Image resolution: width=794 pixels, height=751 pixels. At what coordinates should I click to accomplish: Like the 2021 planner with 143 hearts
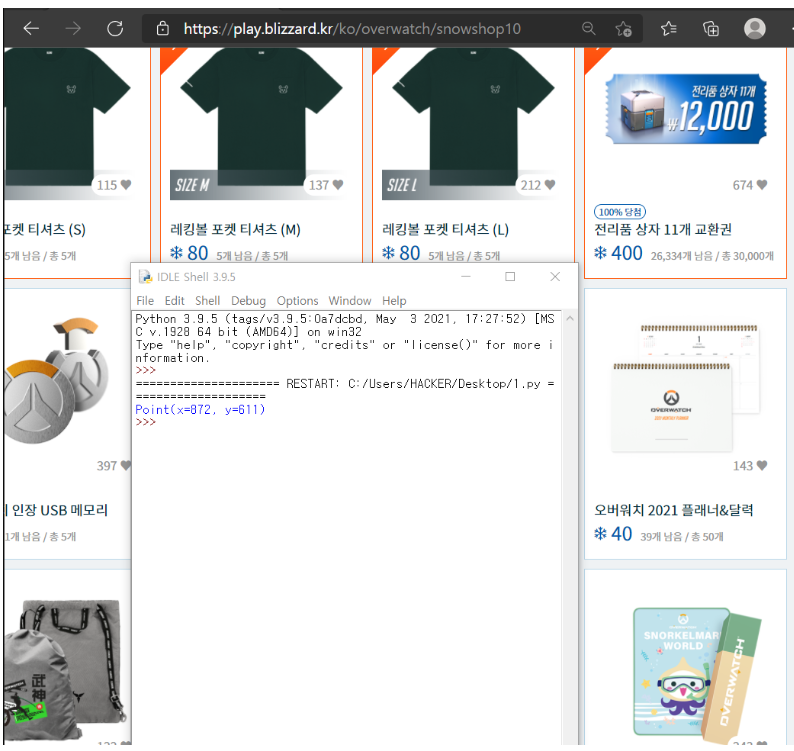click(762, 465)
